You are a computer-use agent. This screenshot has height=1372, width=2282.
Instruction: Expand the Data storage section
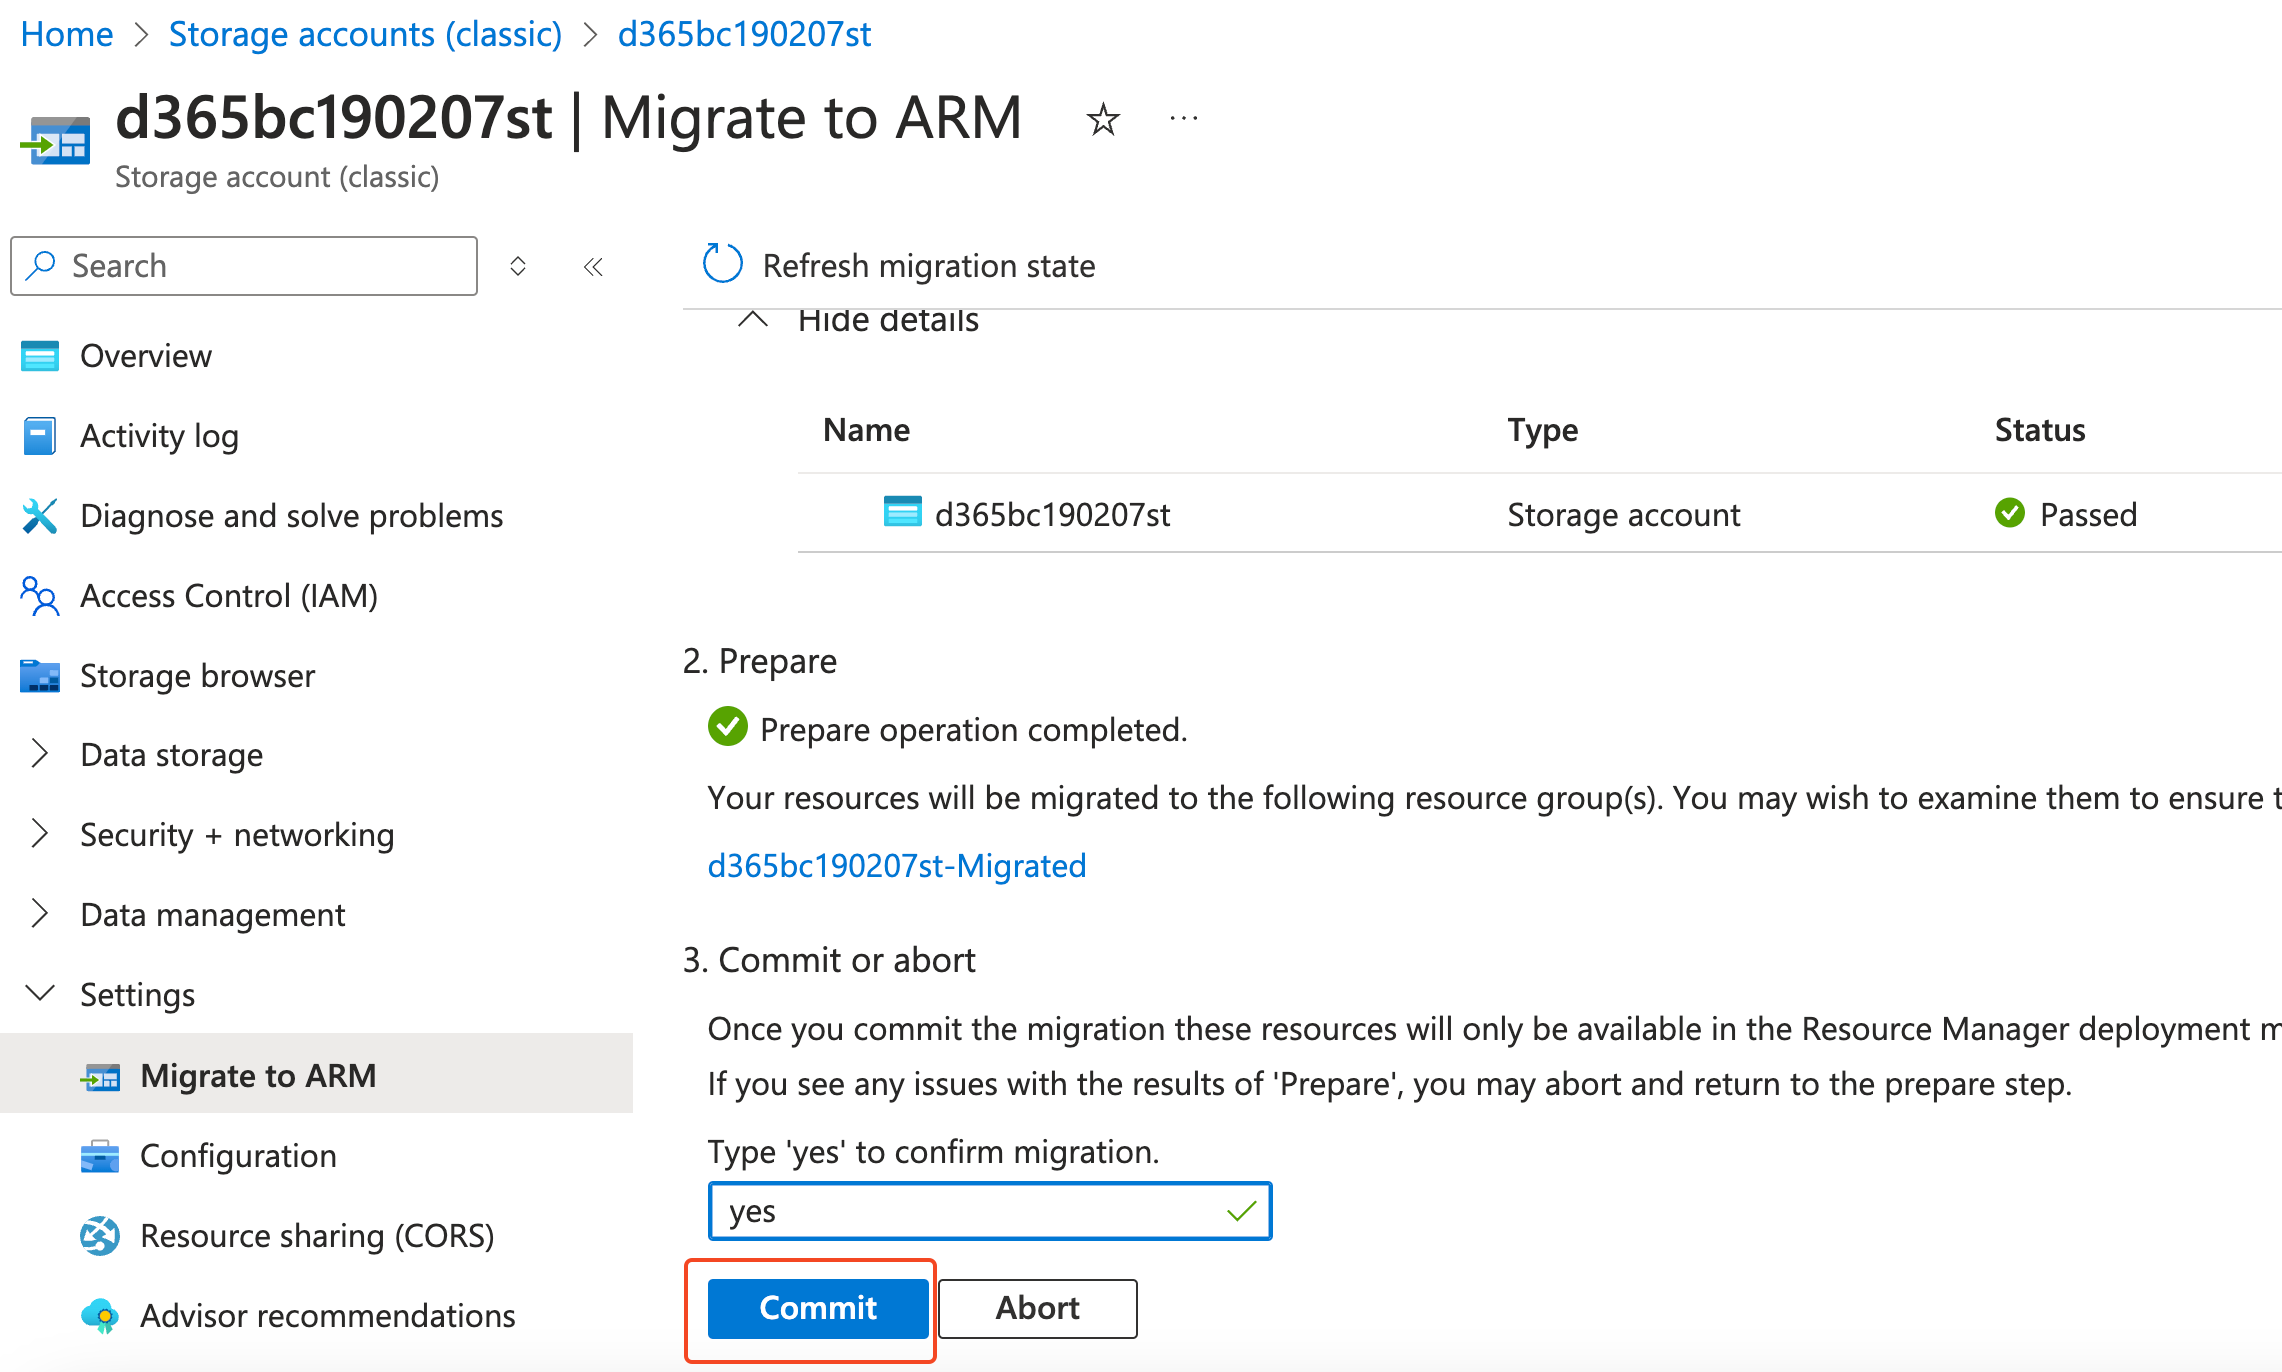coord(40,754)
